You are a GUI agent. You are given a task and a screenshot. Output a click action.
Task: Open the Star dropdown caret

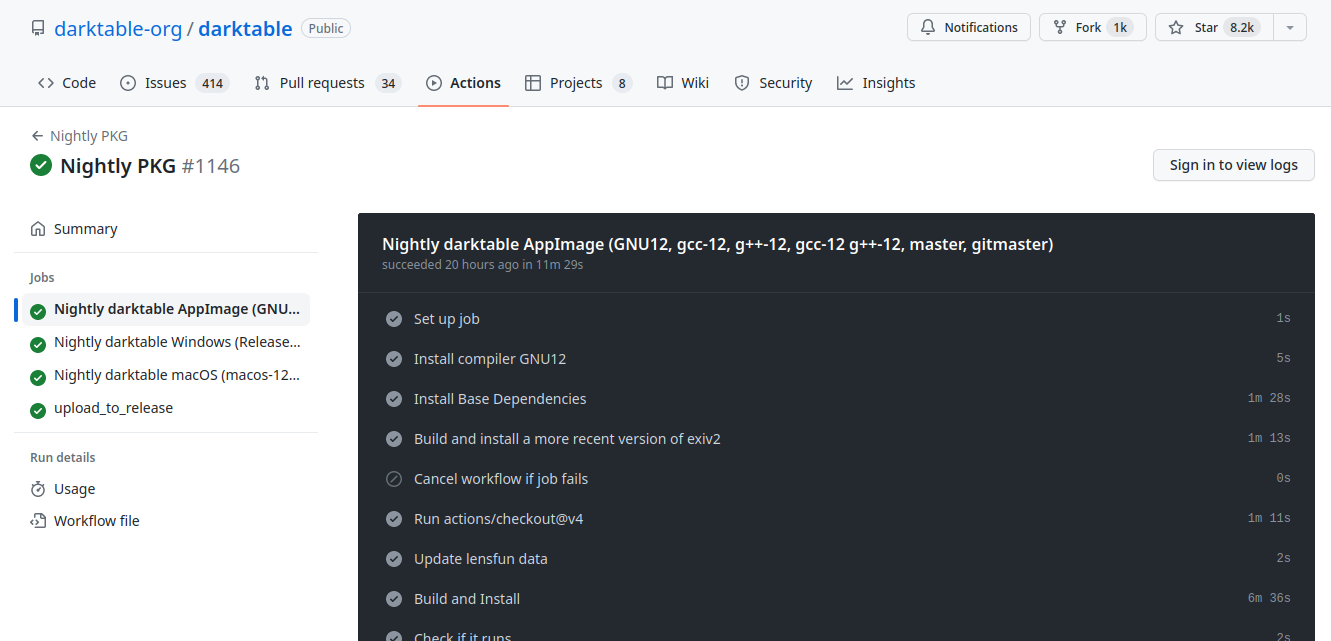click(x=1290, y=27)
